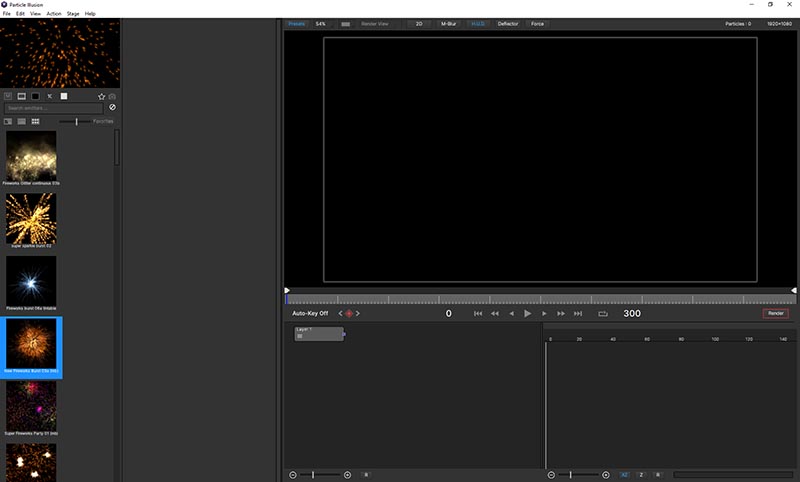
Task: Click the Favorites filter label
Action: [103, 121]
